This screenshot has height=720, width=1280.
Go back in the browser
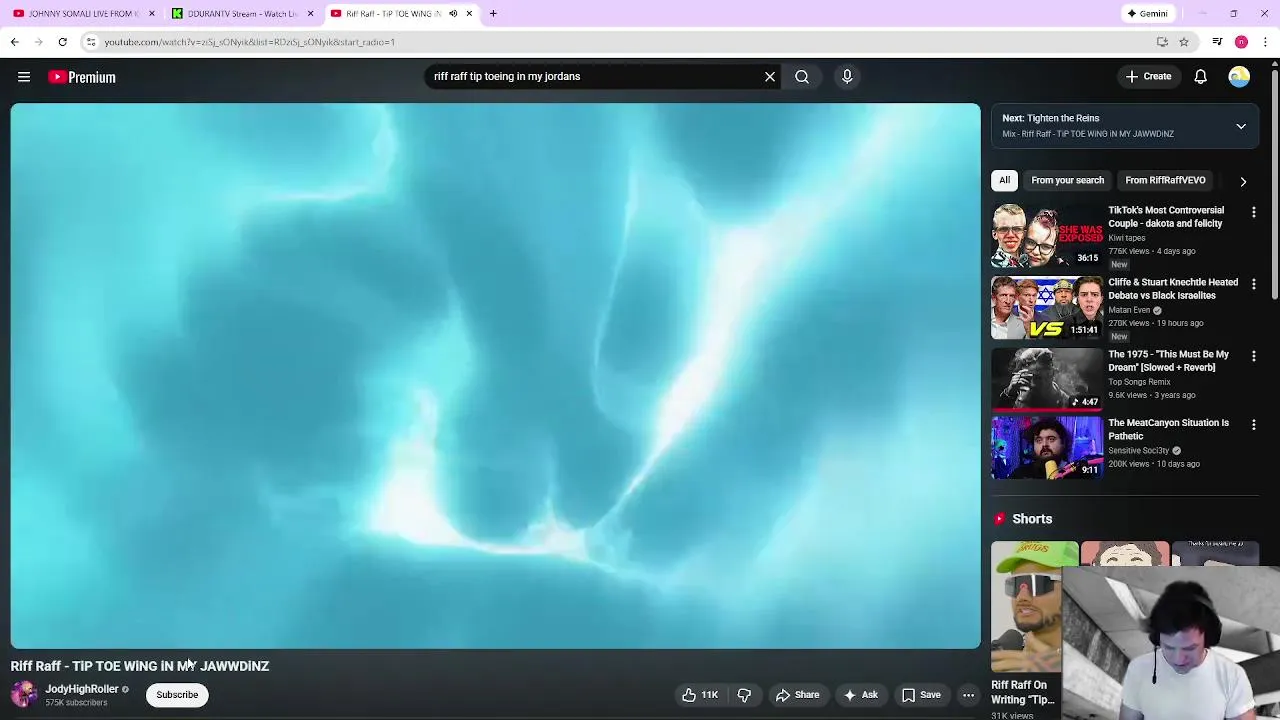pyautogui.click(x=14, y=42)
